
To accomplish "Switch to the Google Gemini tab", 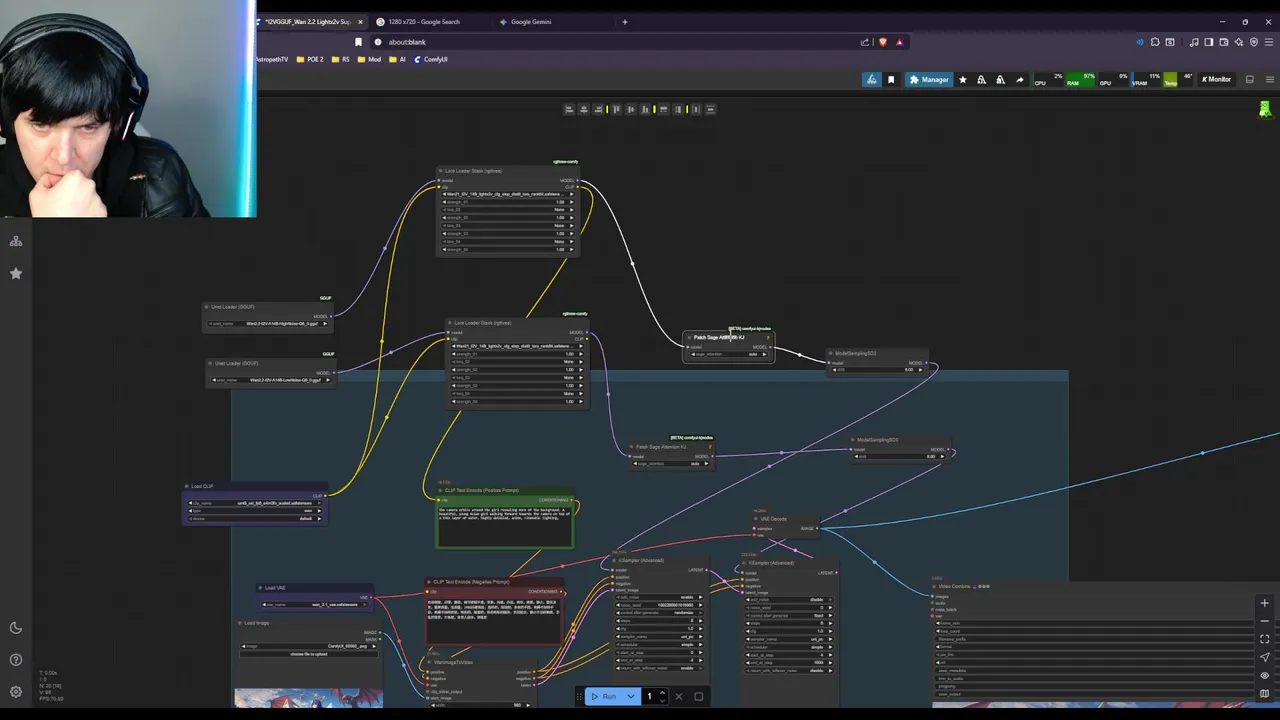I will (x=530, y=22).
